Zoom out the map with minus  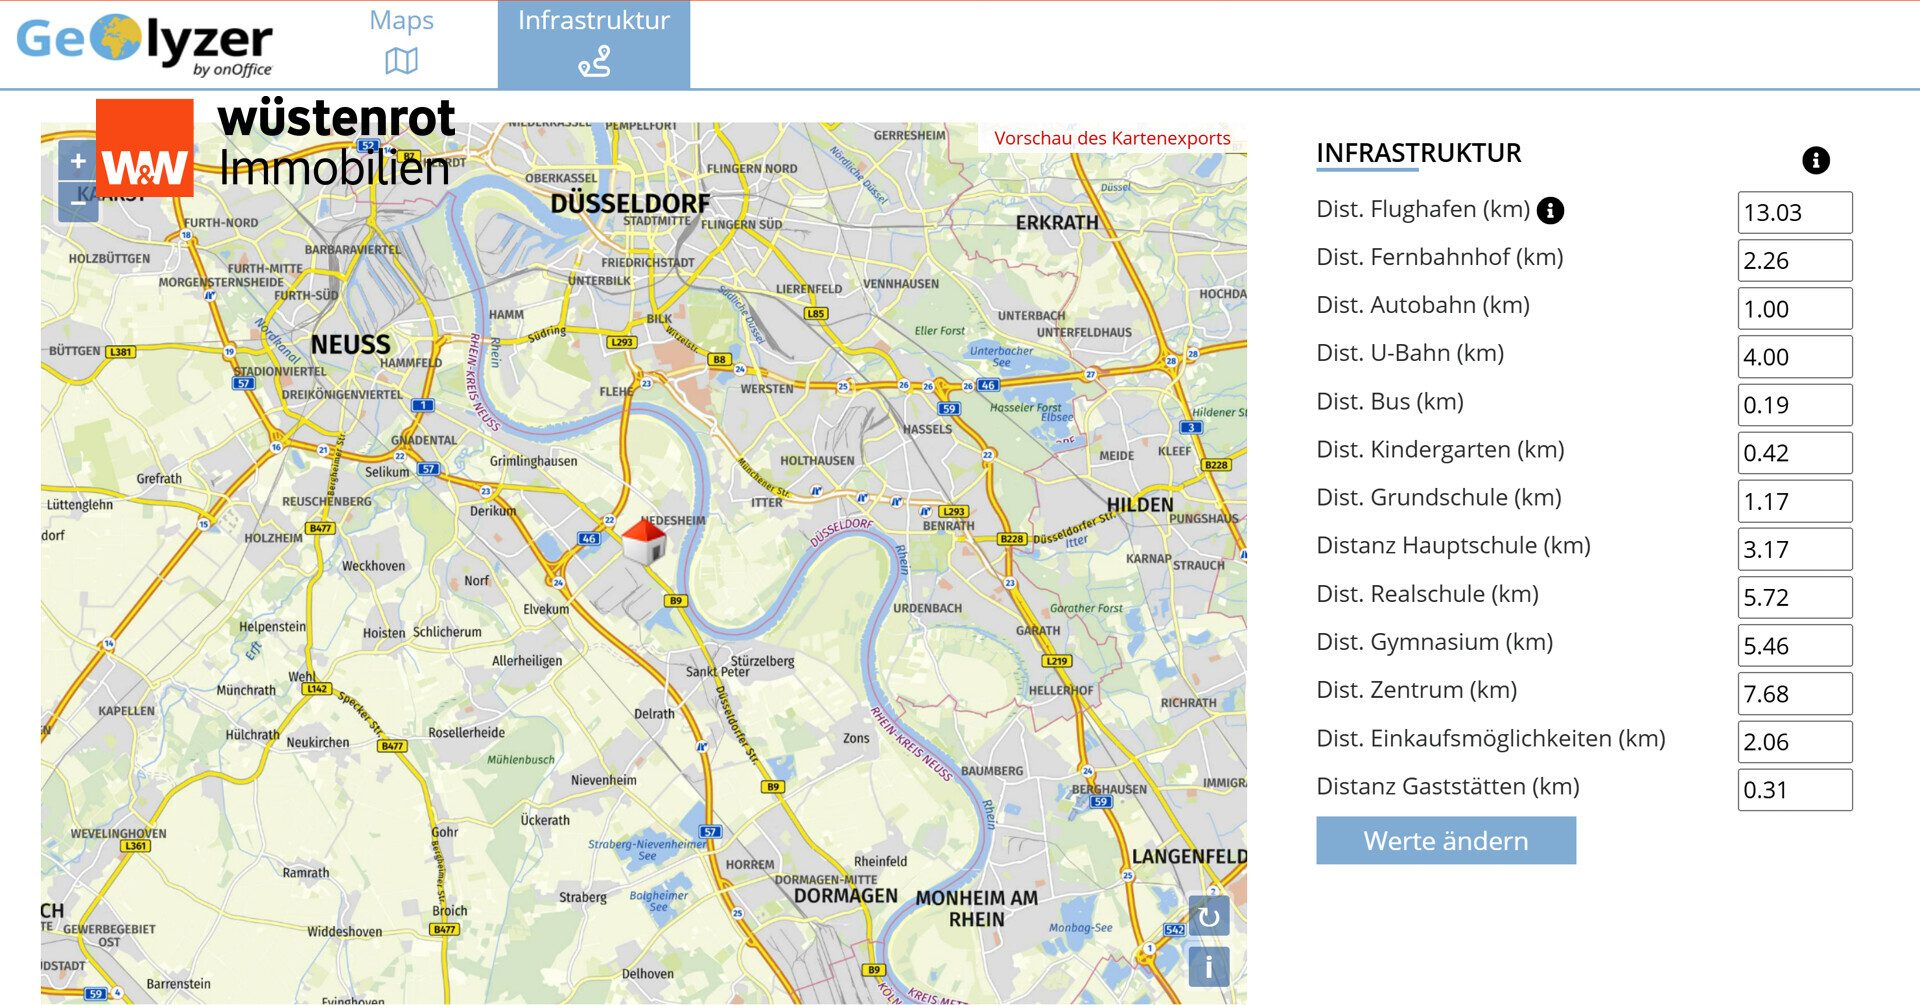(78, 202)
